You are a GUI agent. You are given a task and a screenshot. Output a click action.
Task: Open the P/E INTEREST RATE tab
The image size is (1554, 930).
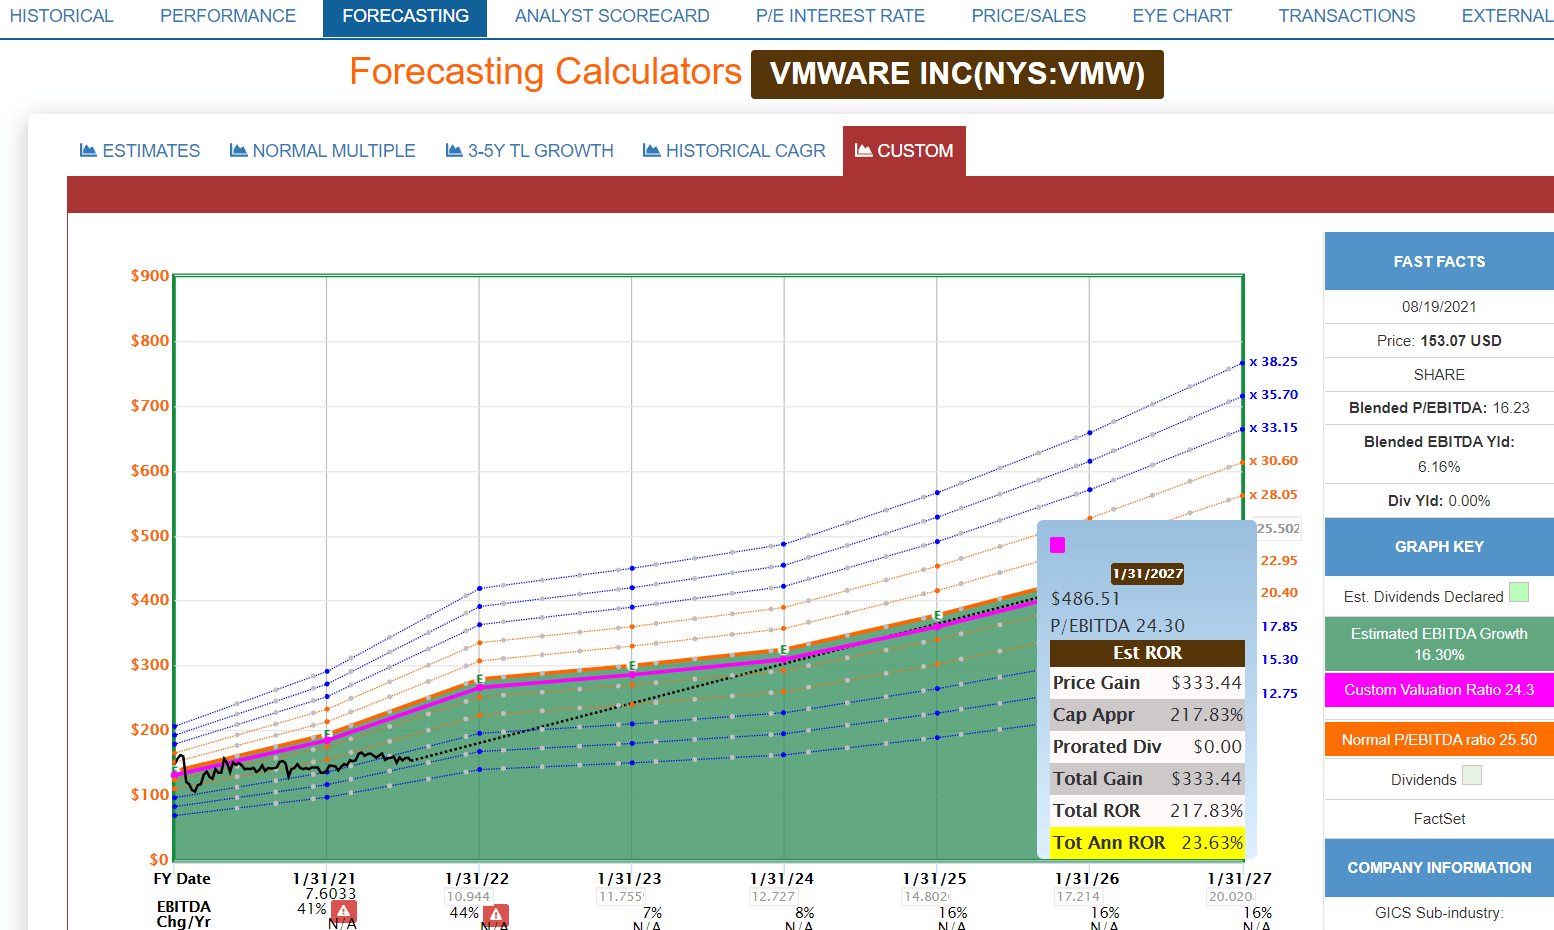pos(840,15)
